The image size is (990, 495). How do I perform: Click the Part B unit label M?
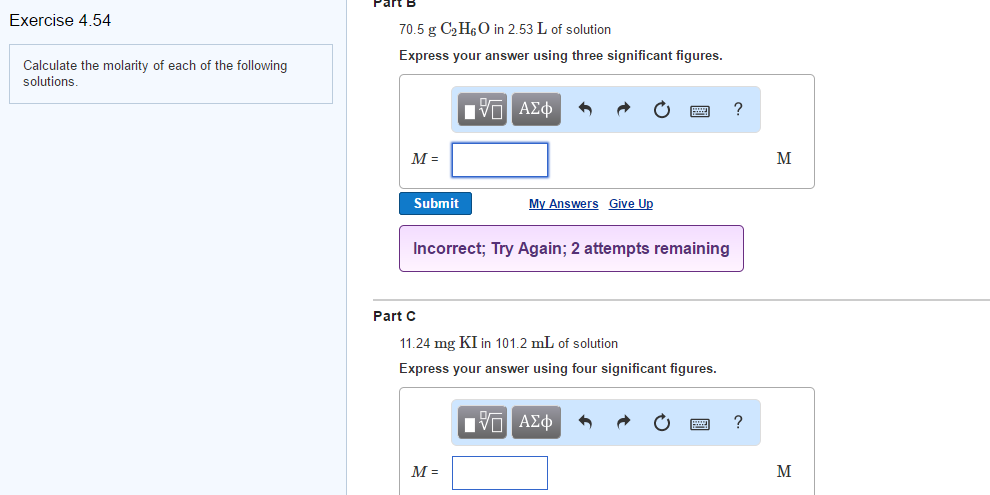pos(784,158)
